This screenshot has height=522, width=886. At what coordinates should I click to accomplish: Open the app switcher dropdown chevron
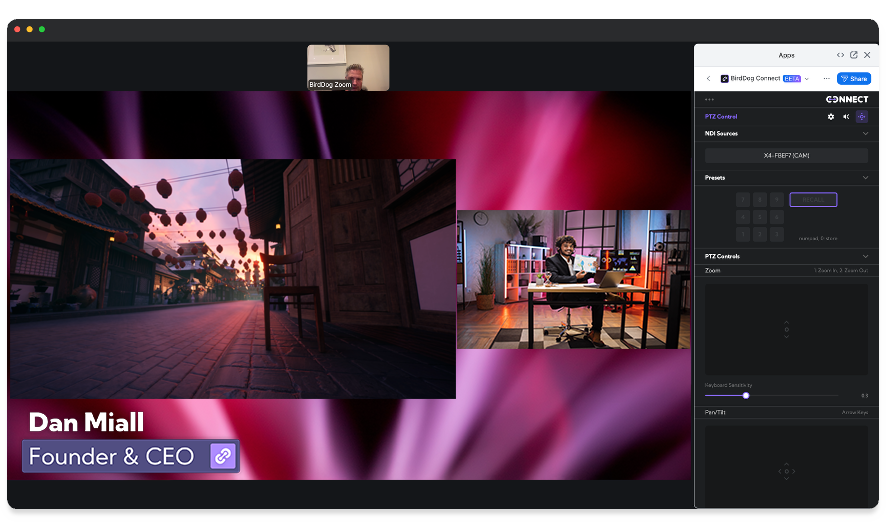pos(806,79)
